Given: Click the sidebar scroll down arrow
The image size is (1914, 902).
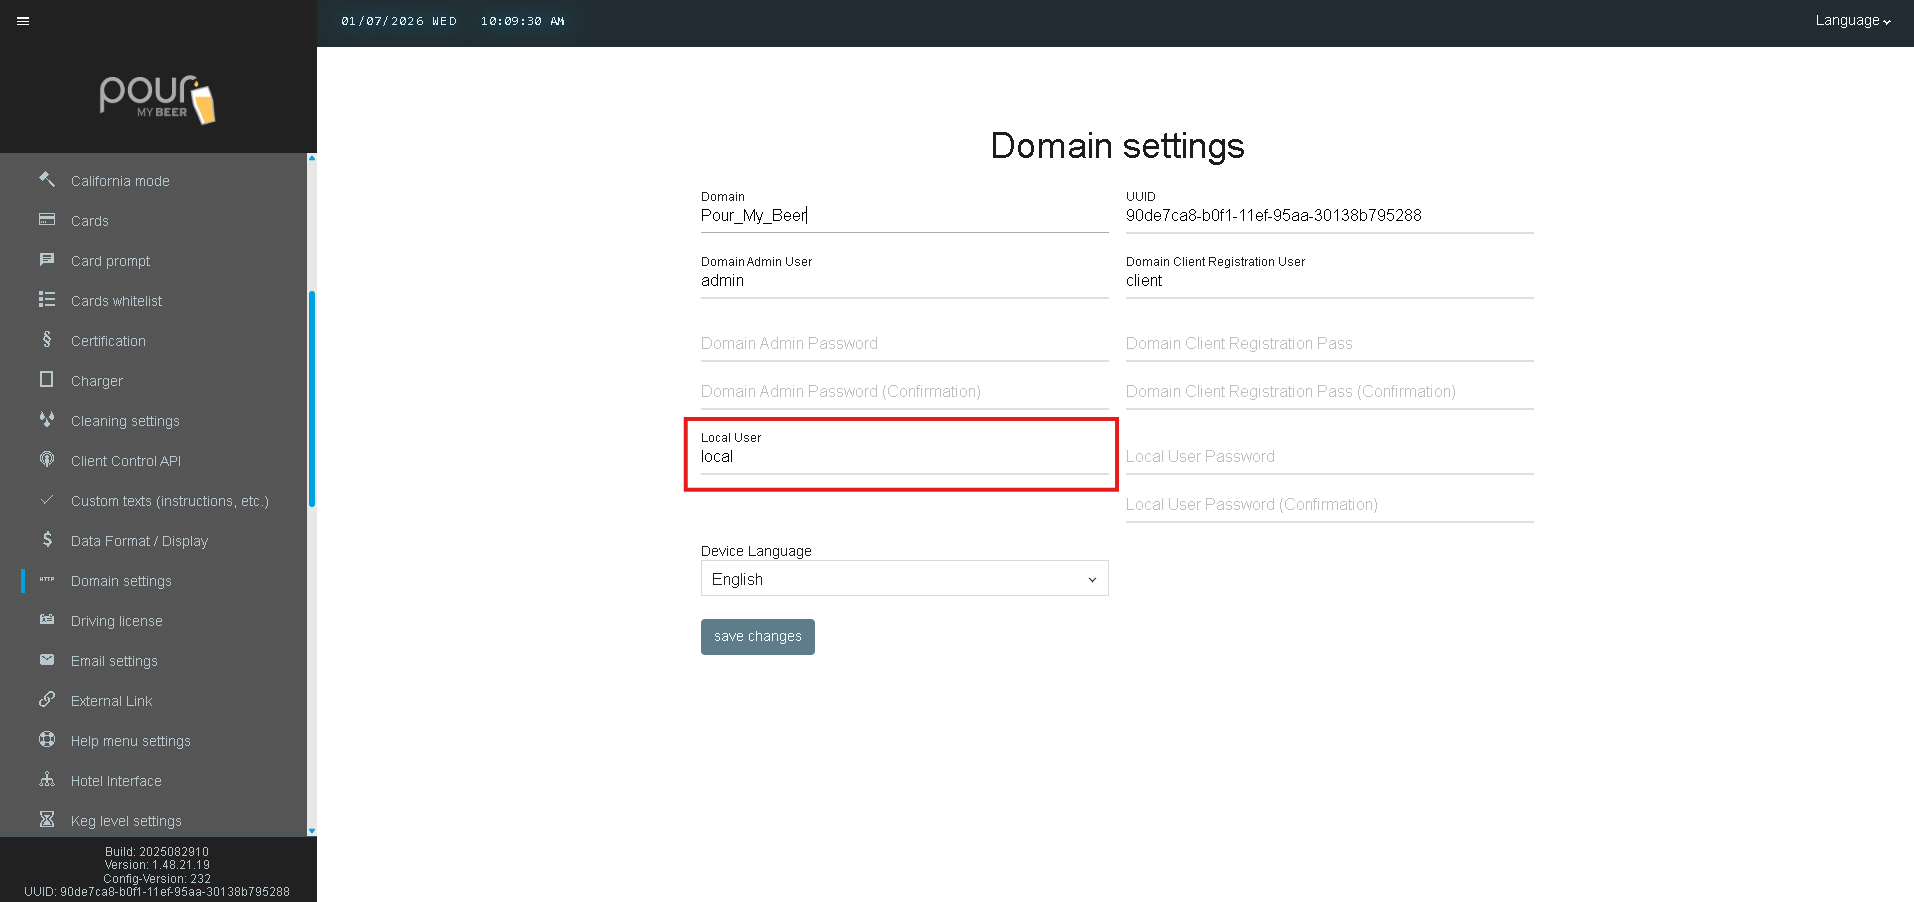Looking at the screenshot, I should click(x=312, y=831).
